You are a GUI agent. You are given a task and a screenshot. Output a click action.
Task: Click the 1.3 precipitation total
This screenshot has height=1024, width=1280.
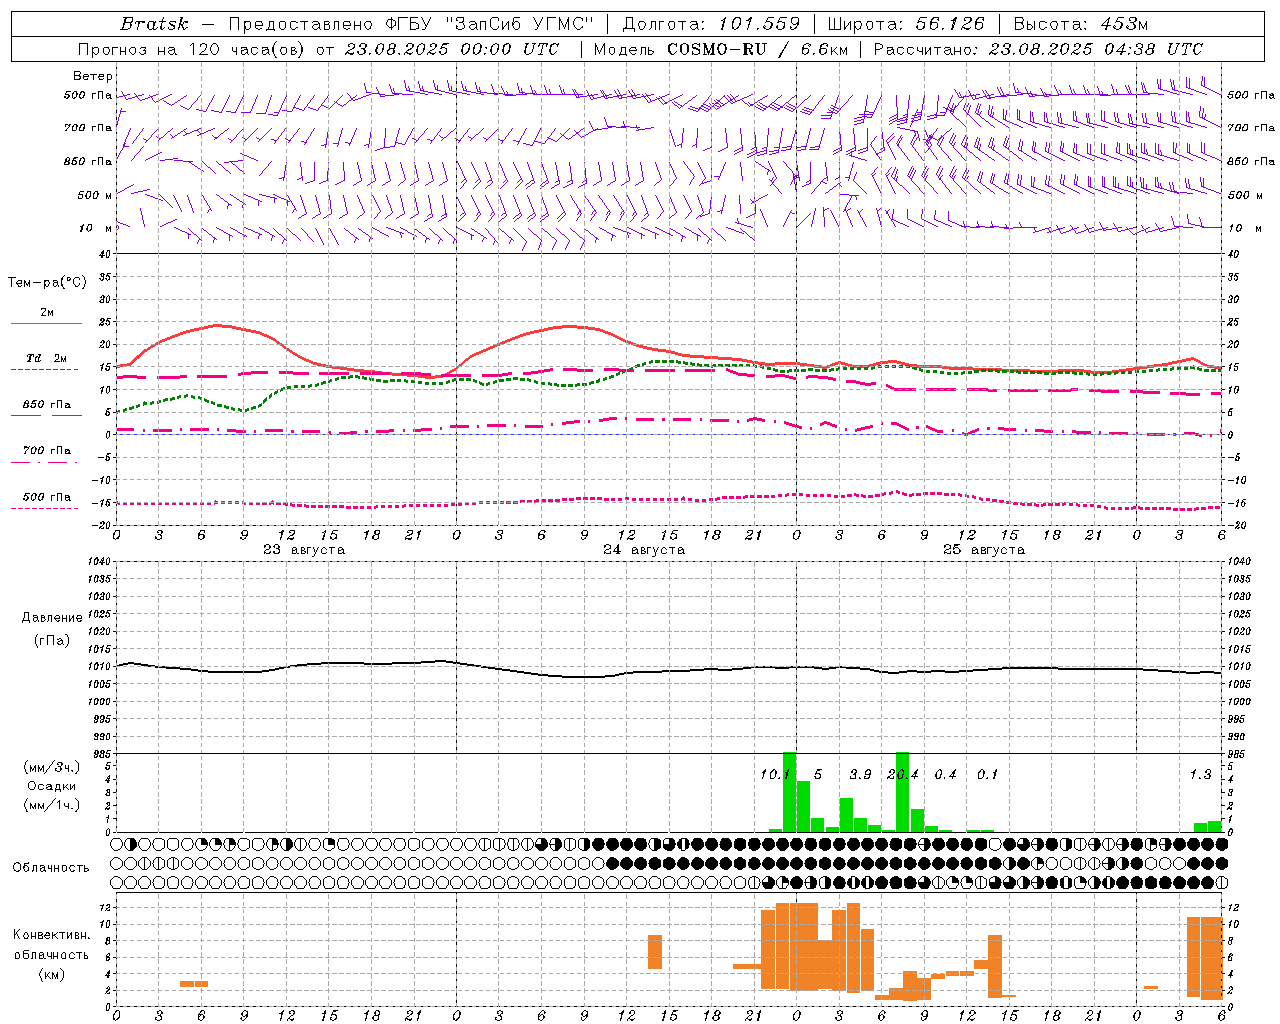[1200, 774]
